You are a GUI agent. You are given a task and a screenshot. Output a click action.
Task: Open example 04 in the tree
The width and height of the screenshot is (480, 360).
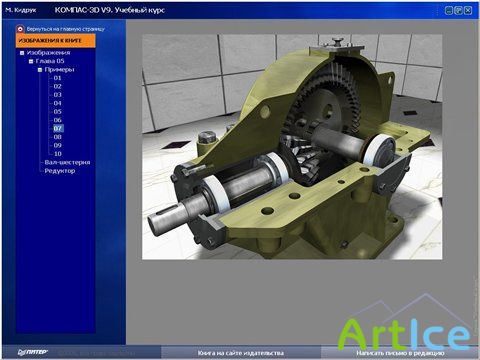tap(58, 103)
